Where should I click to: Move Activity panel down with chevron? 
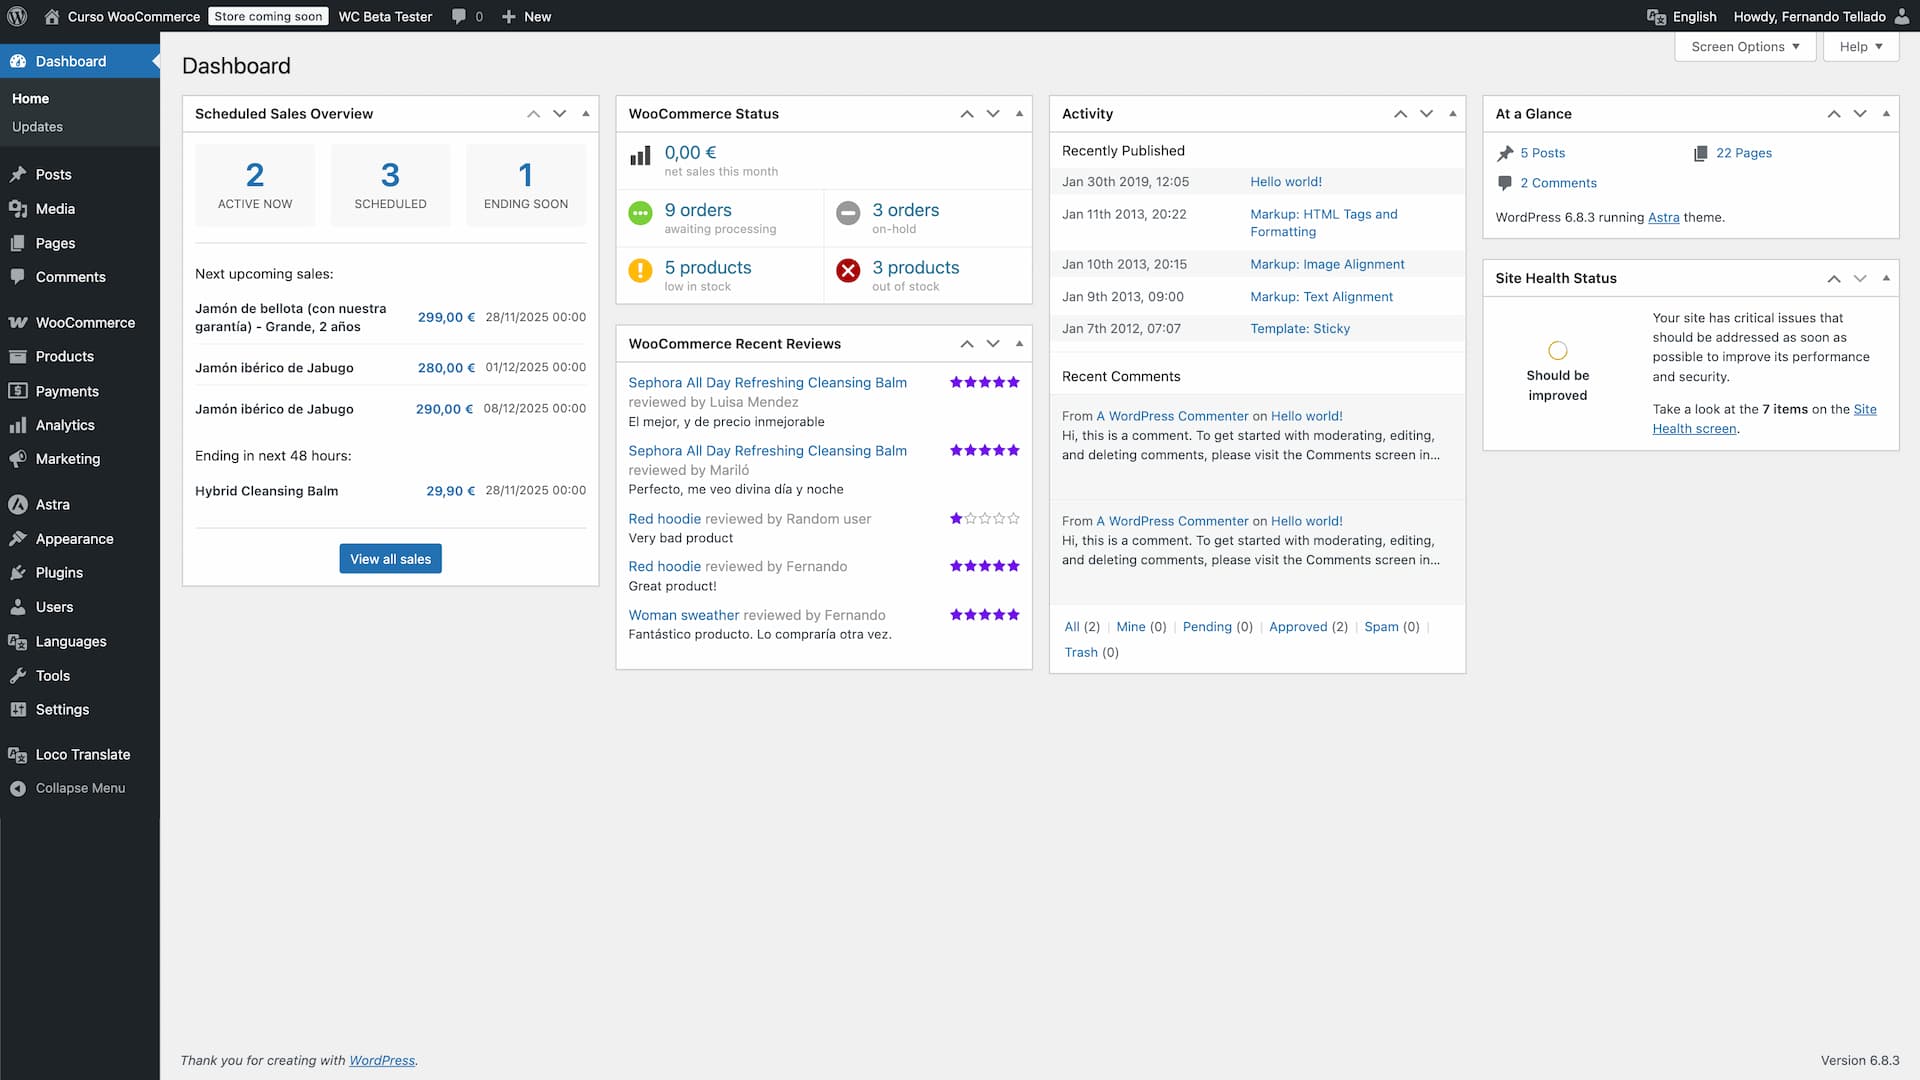pyautogui.click(x=1426, y=114)
